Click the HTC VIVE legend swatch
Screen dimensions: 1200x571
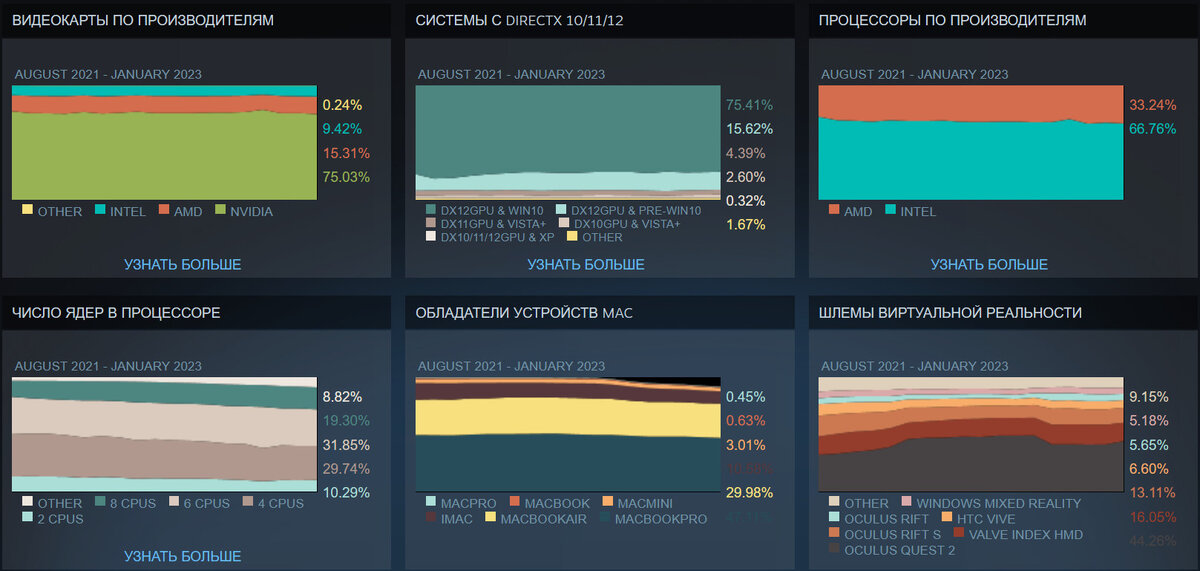point(947,518)
